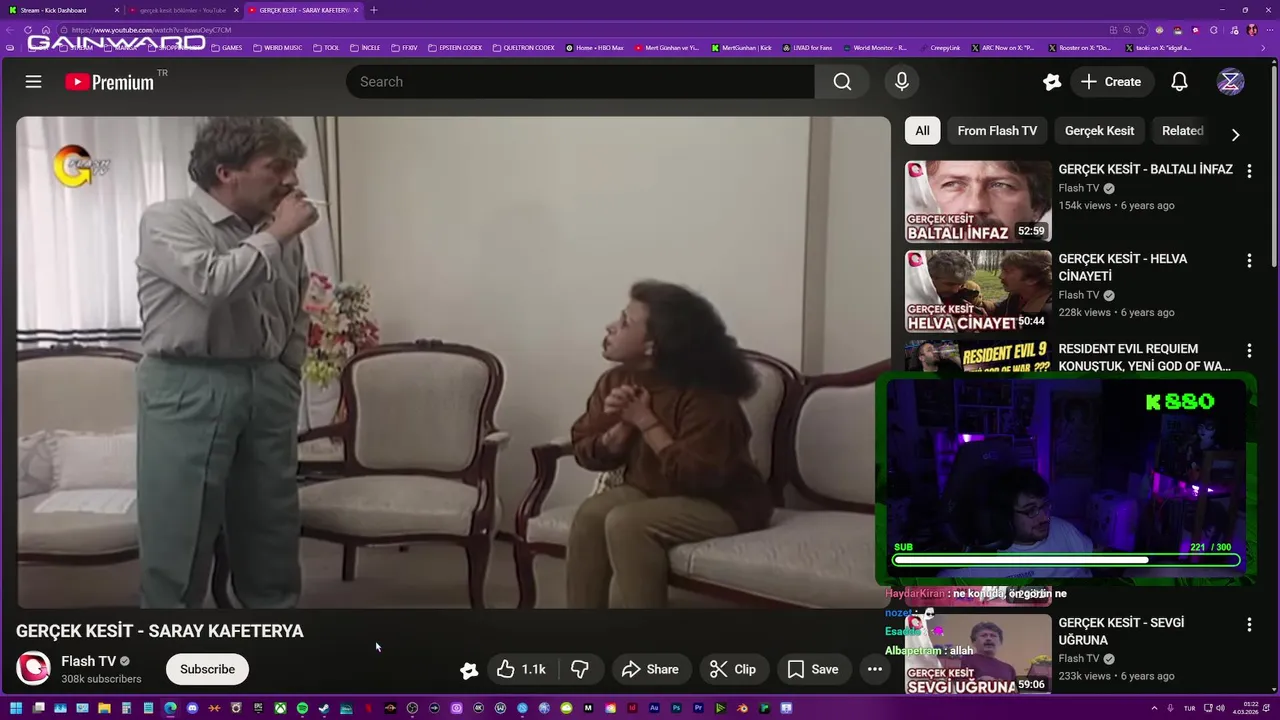Open options menu for Helva Cinayeti video
The height and width of the screenshot is (720, 1280).
tap(1249, 261)
